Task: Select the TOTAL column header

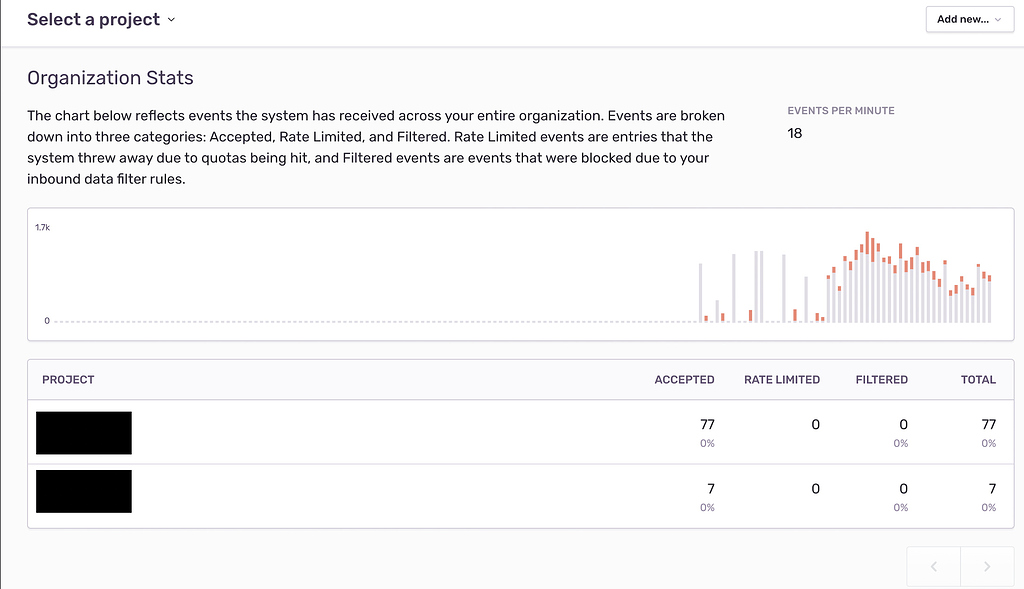Action: [x=978, y=380]
